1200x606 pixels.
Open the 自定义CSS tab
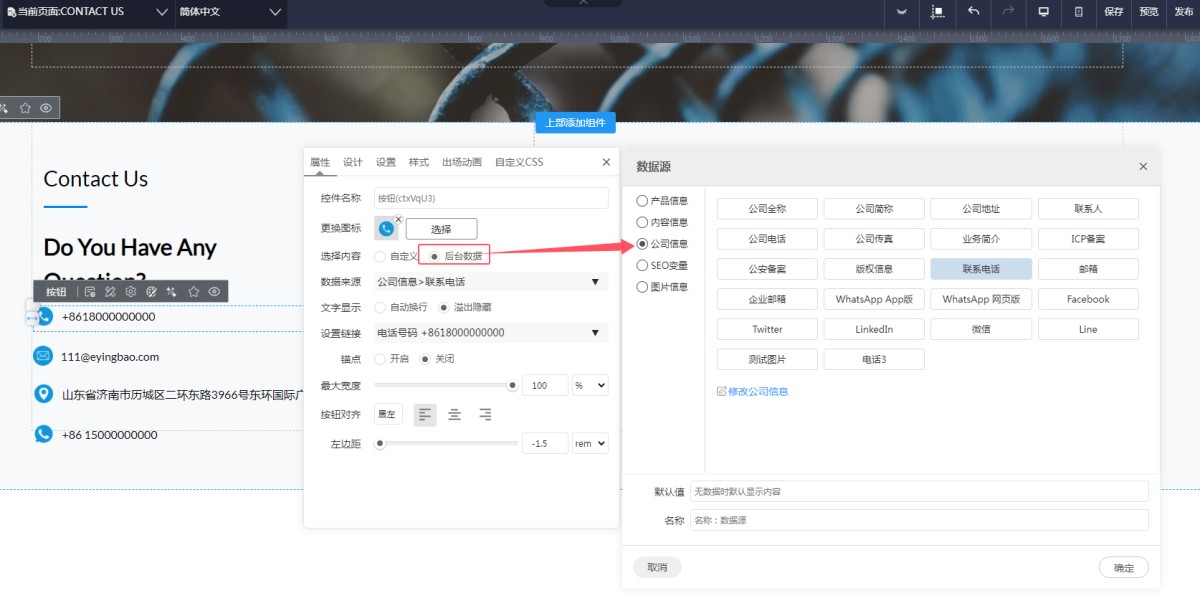click(518, 162)
